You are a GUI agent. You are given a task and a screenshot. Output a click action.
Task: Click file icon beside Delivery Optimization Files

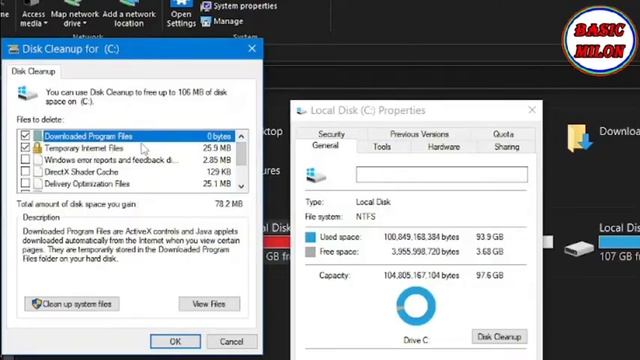[38, 184]
